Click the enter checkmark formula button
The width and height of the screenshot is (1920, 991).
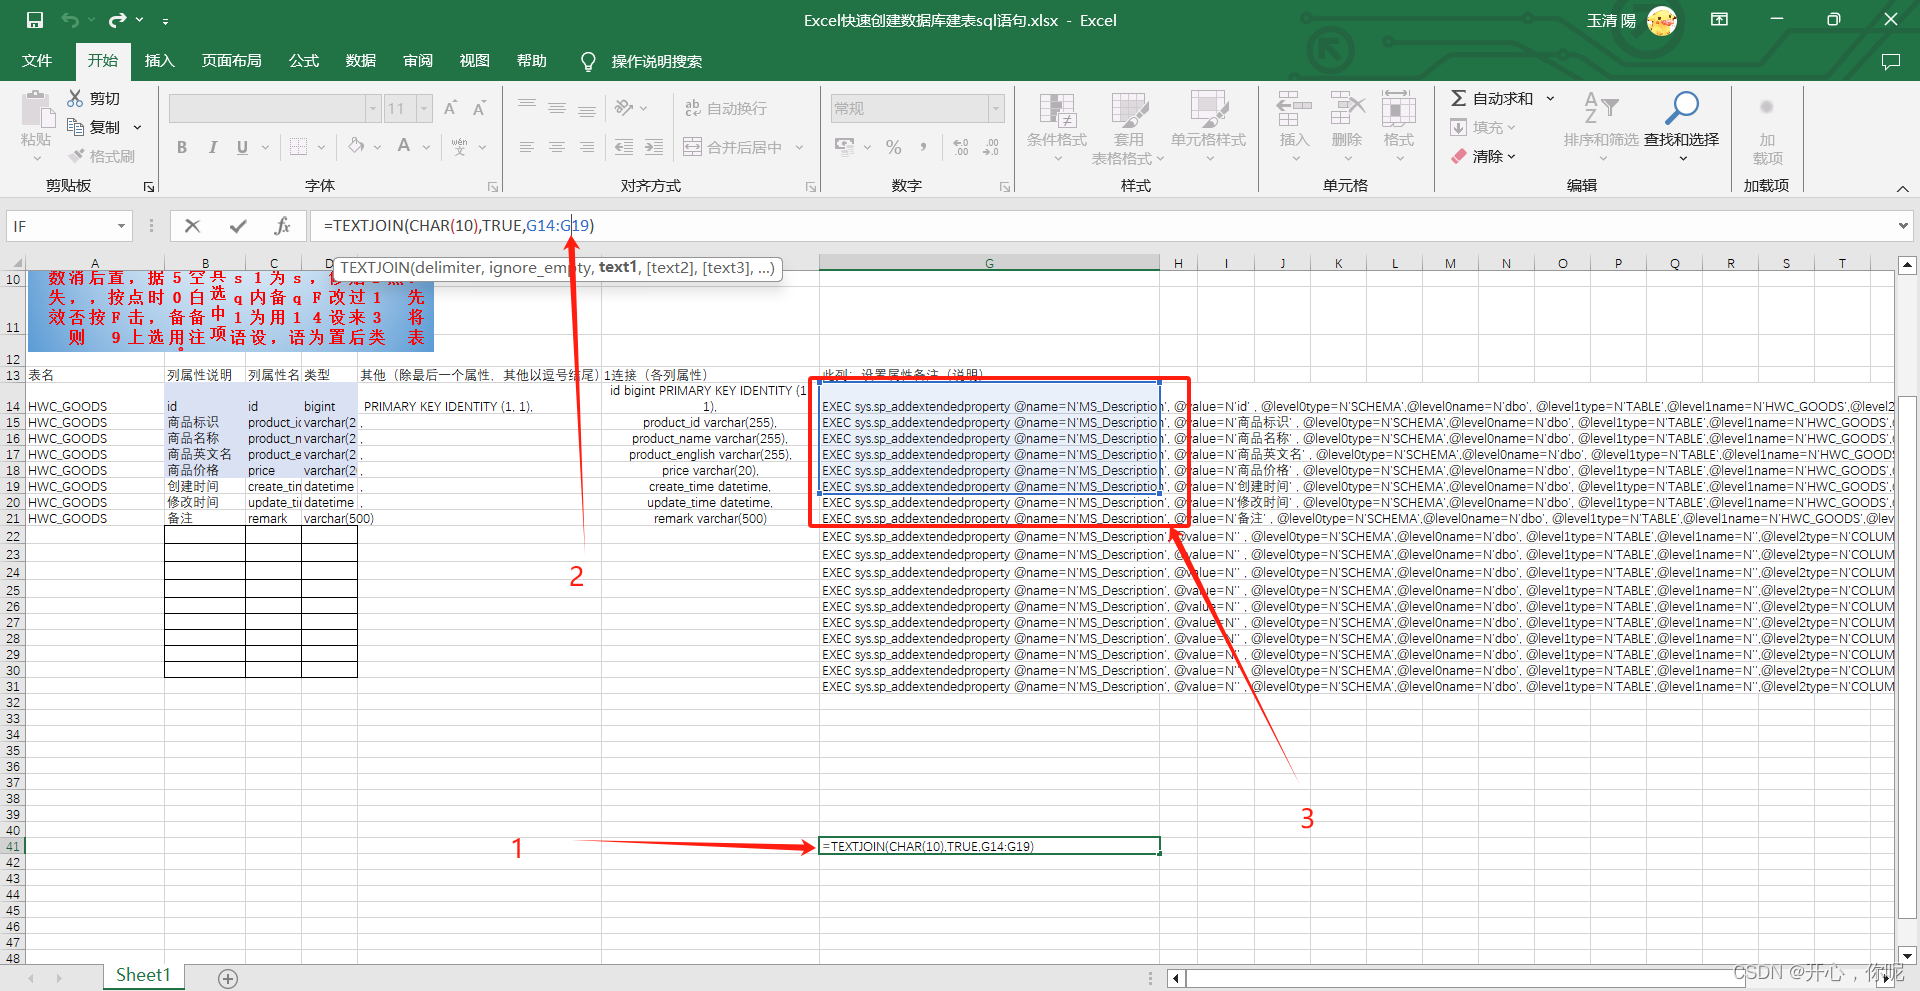tap(238, 226)
